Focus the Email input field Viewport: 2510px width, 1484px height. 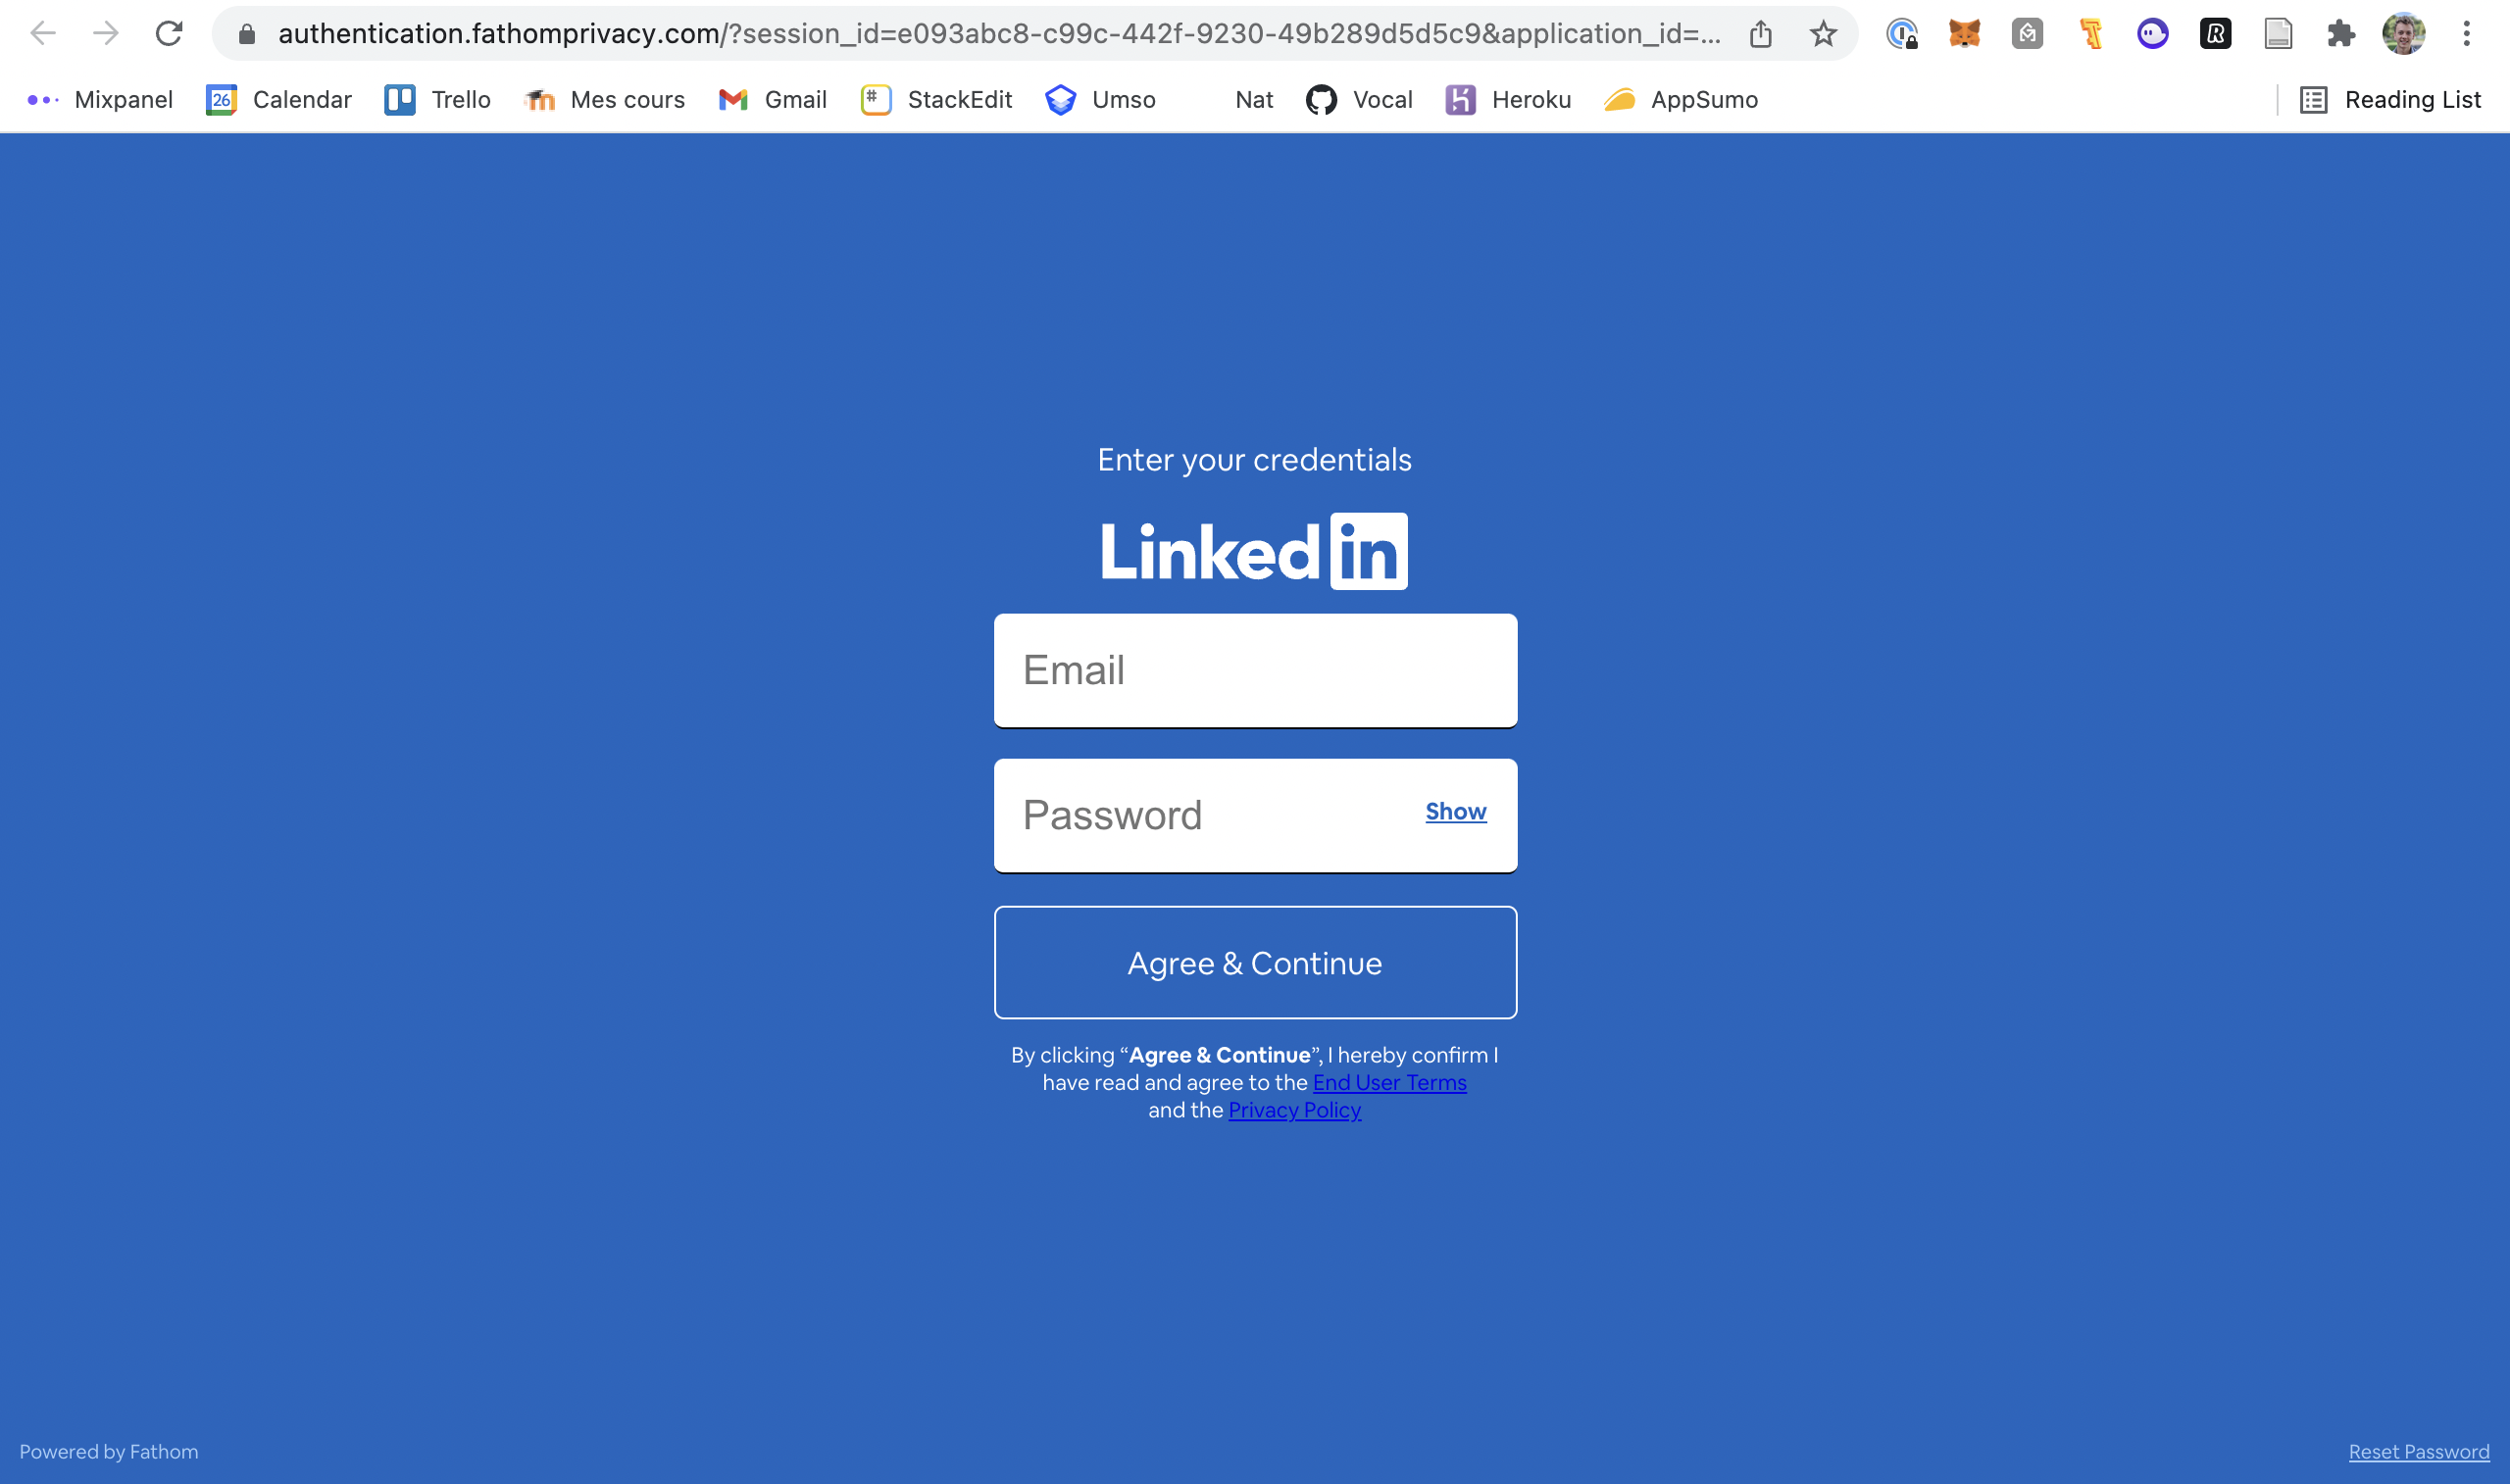point(1255,670)
